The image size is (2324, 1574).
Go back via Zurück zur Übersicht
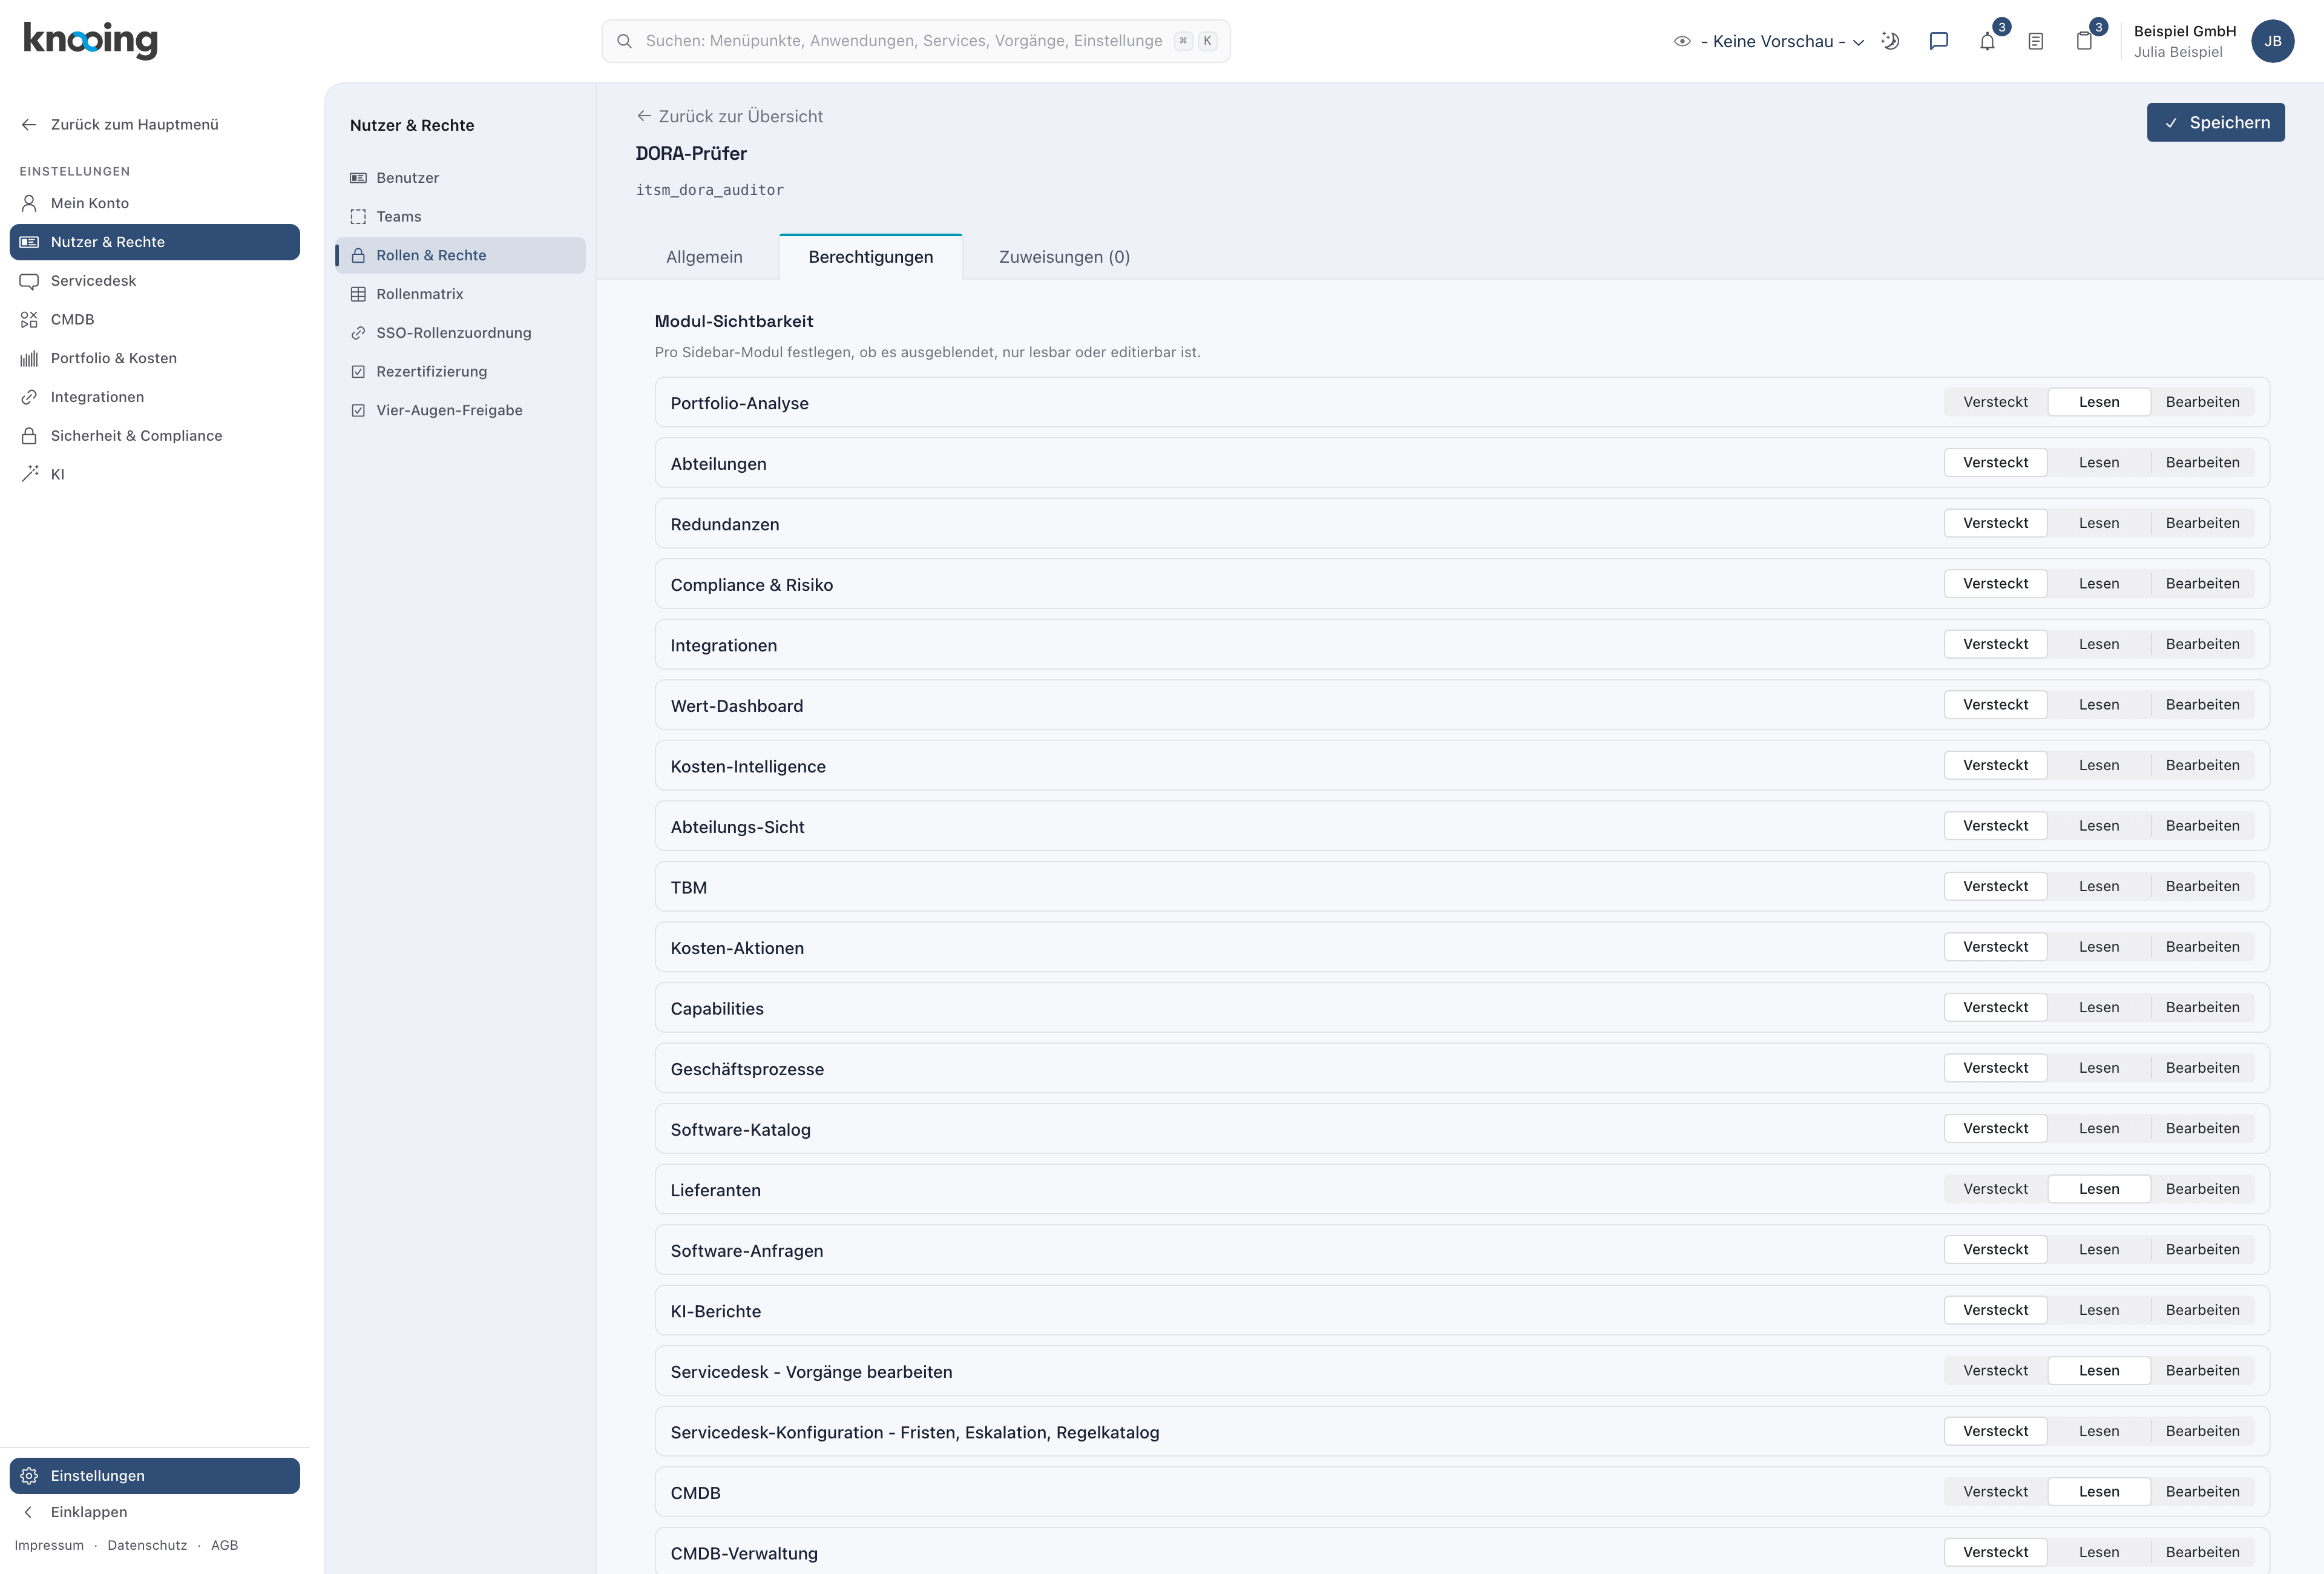[x=730, y=116]
